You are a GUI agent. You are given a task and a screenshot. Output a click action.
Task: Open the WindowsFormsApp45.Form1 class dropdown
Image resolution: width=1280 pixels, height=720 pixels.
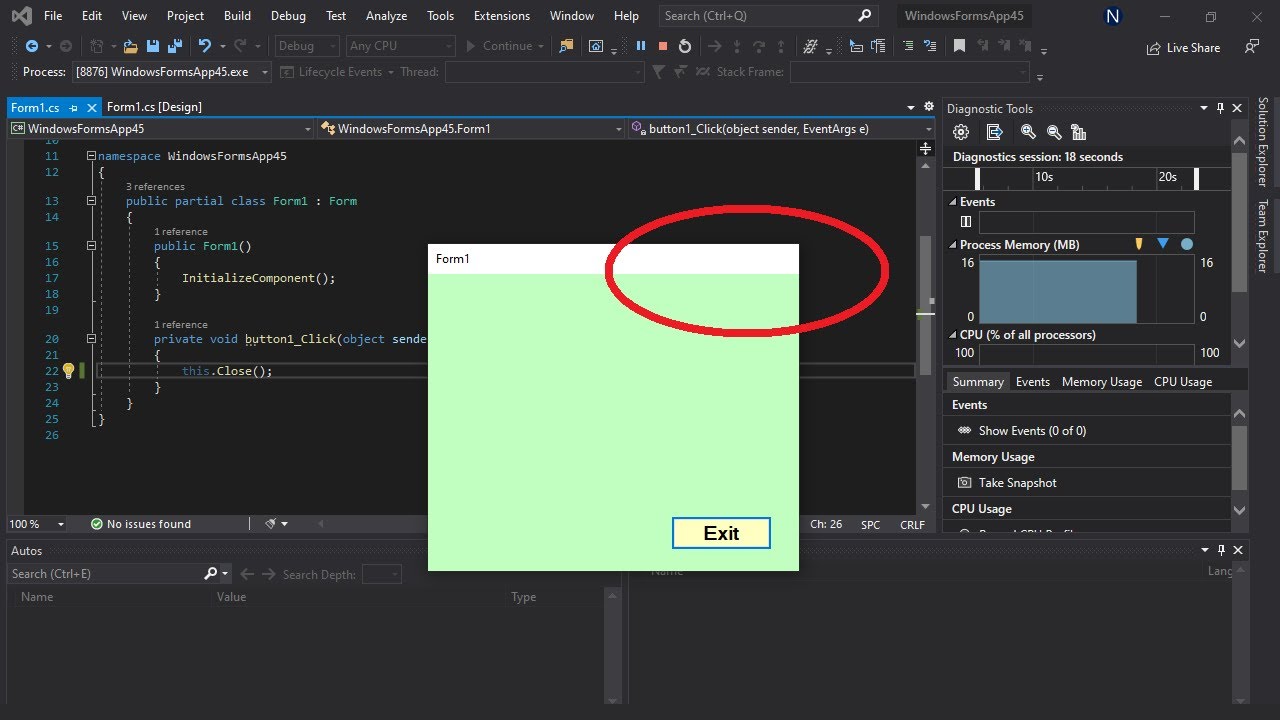471,128
